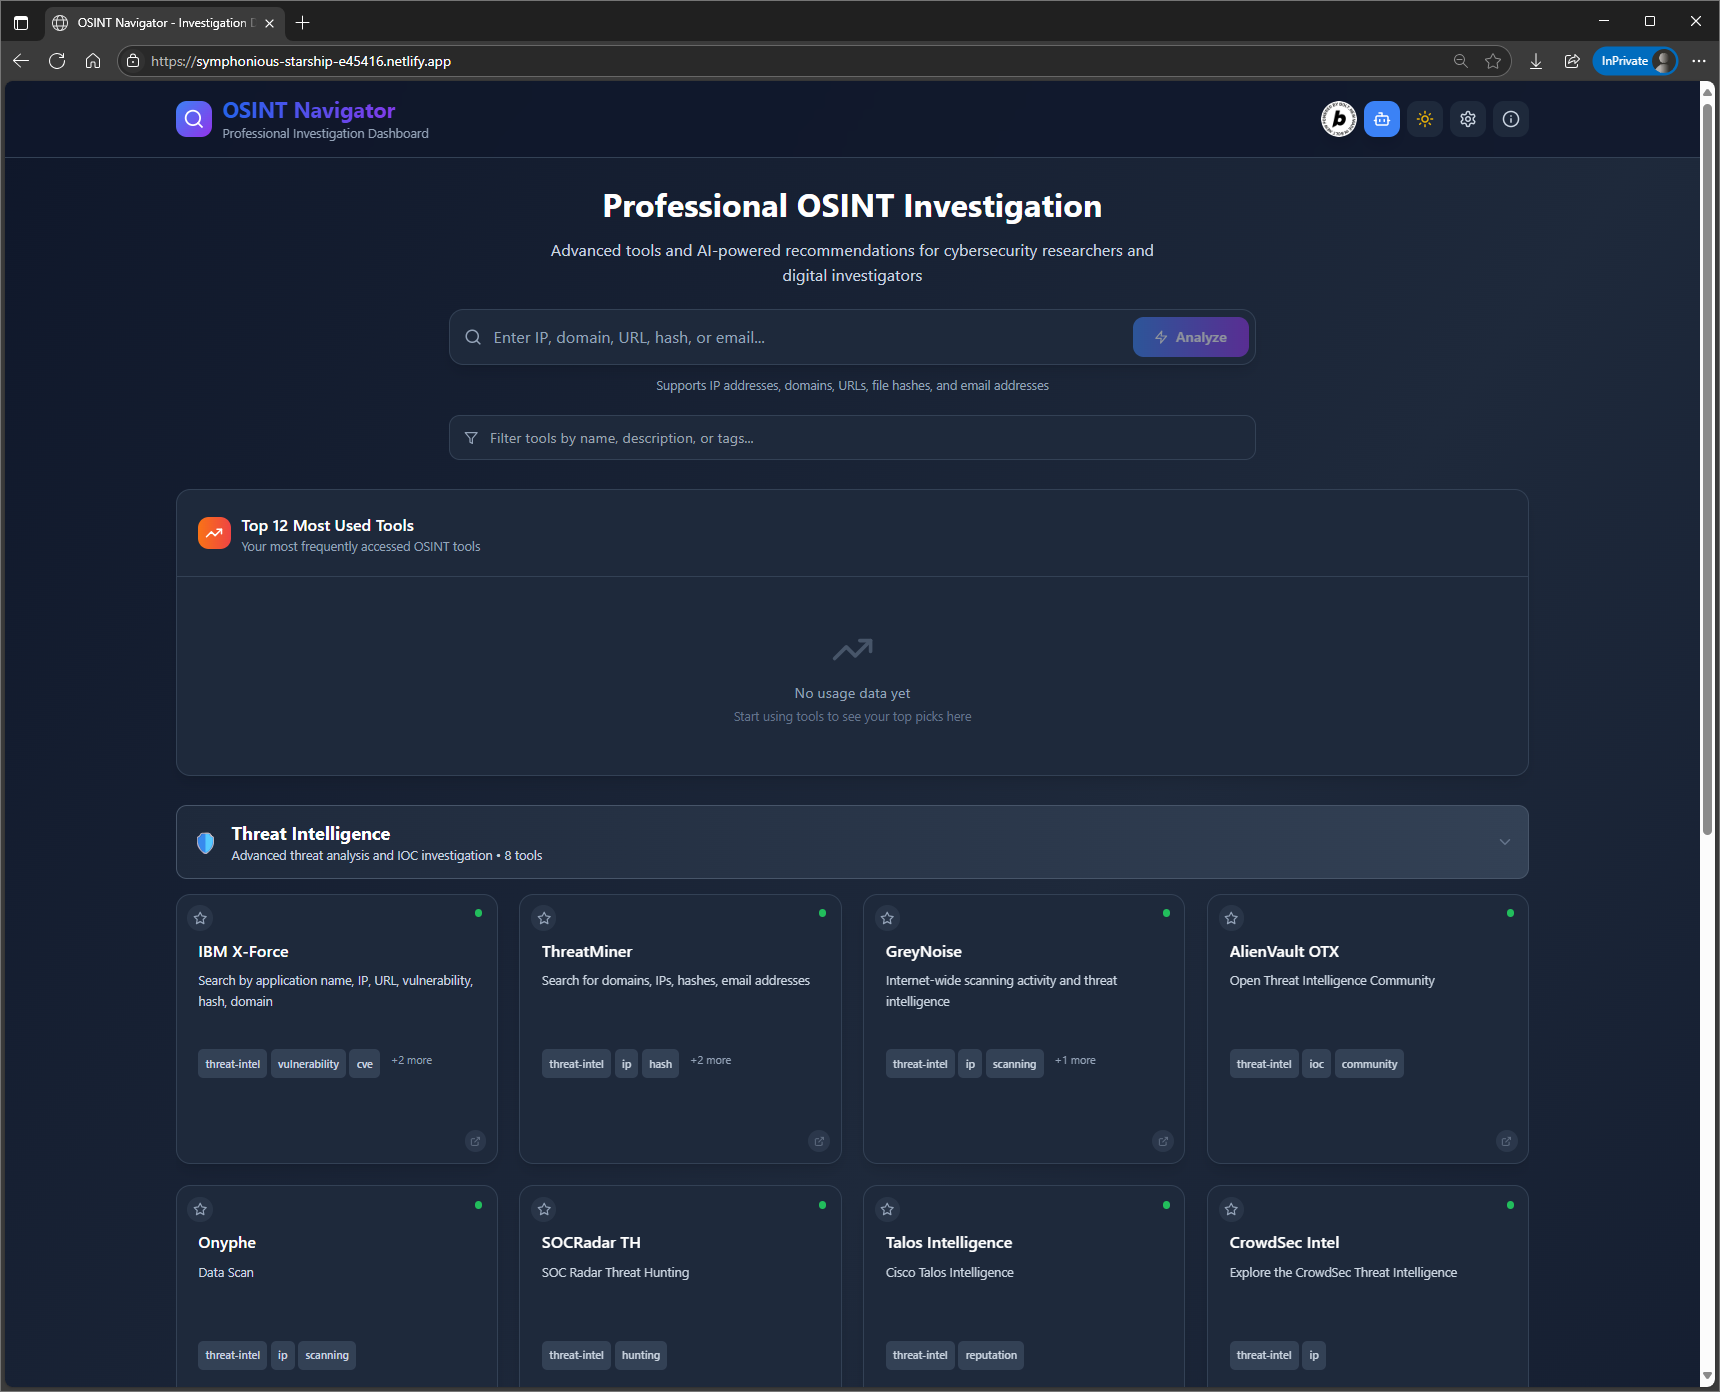Screen dimensions: 1720x1392
Task: Open InPrivate profile button
Action: (x=1635, y=61)
